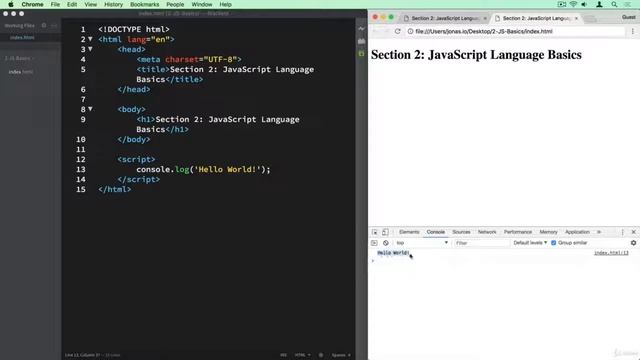The image size is (640, 360).
Task: Show the console sidebar
Action: [x=374, y=243]
